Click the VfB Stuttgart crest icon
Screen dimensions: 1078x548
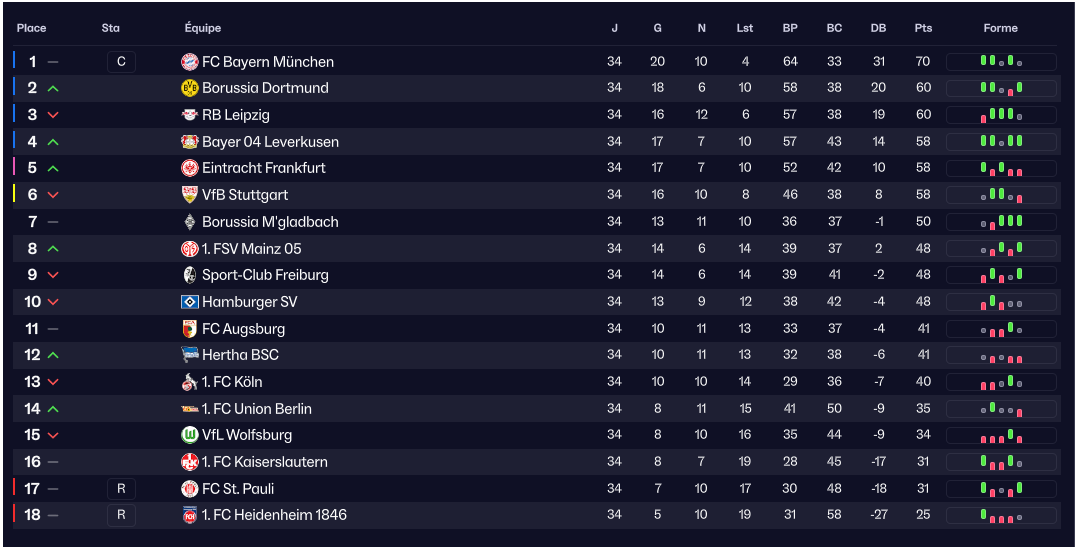coord(190,195)
